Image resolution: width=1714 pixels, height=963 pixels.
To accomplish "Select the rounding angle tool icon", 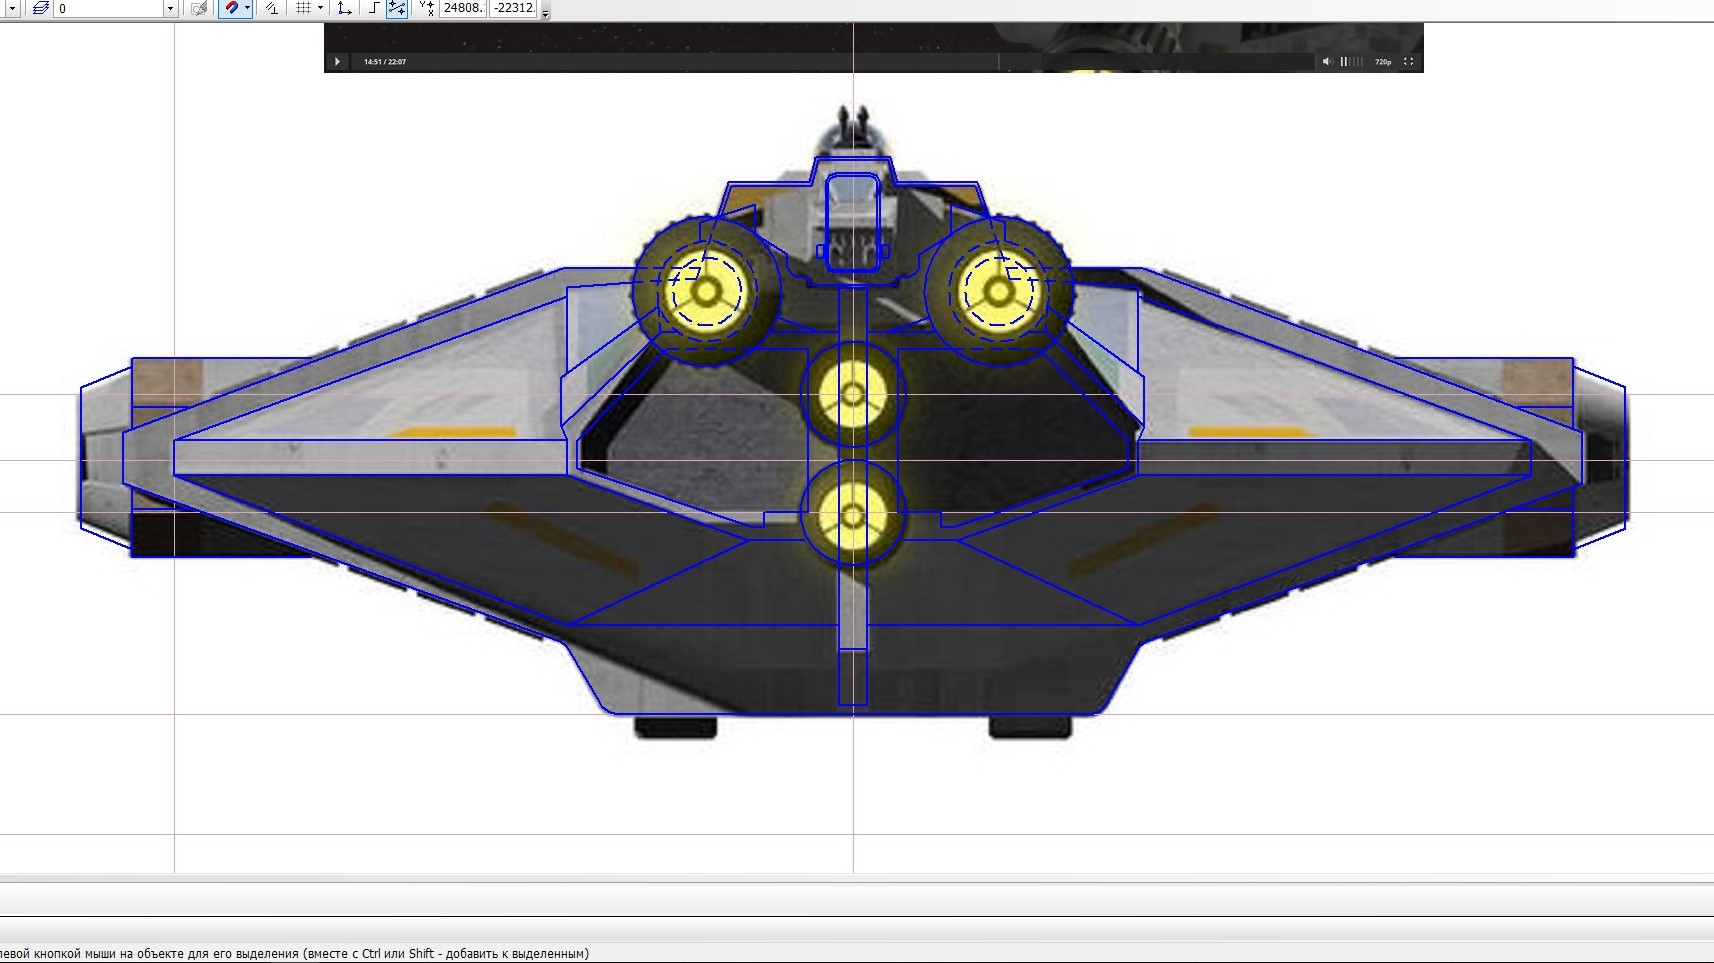I will tap(271, 8).
